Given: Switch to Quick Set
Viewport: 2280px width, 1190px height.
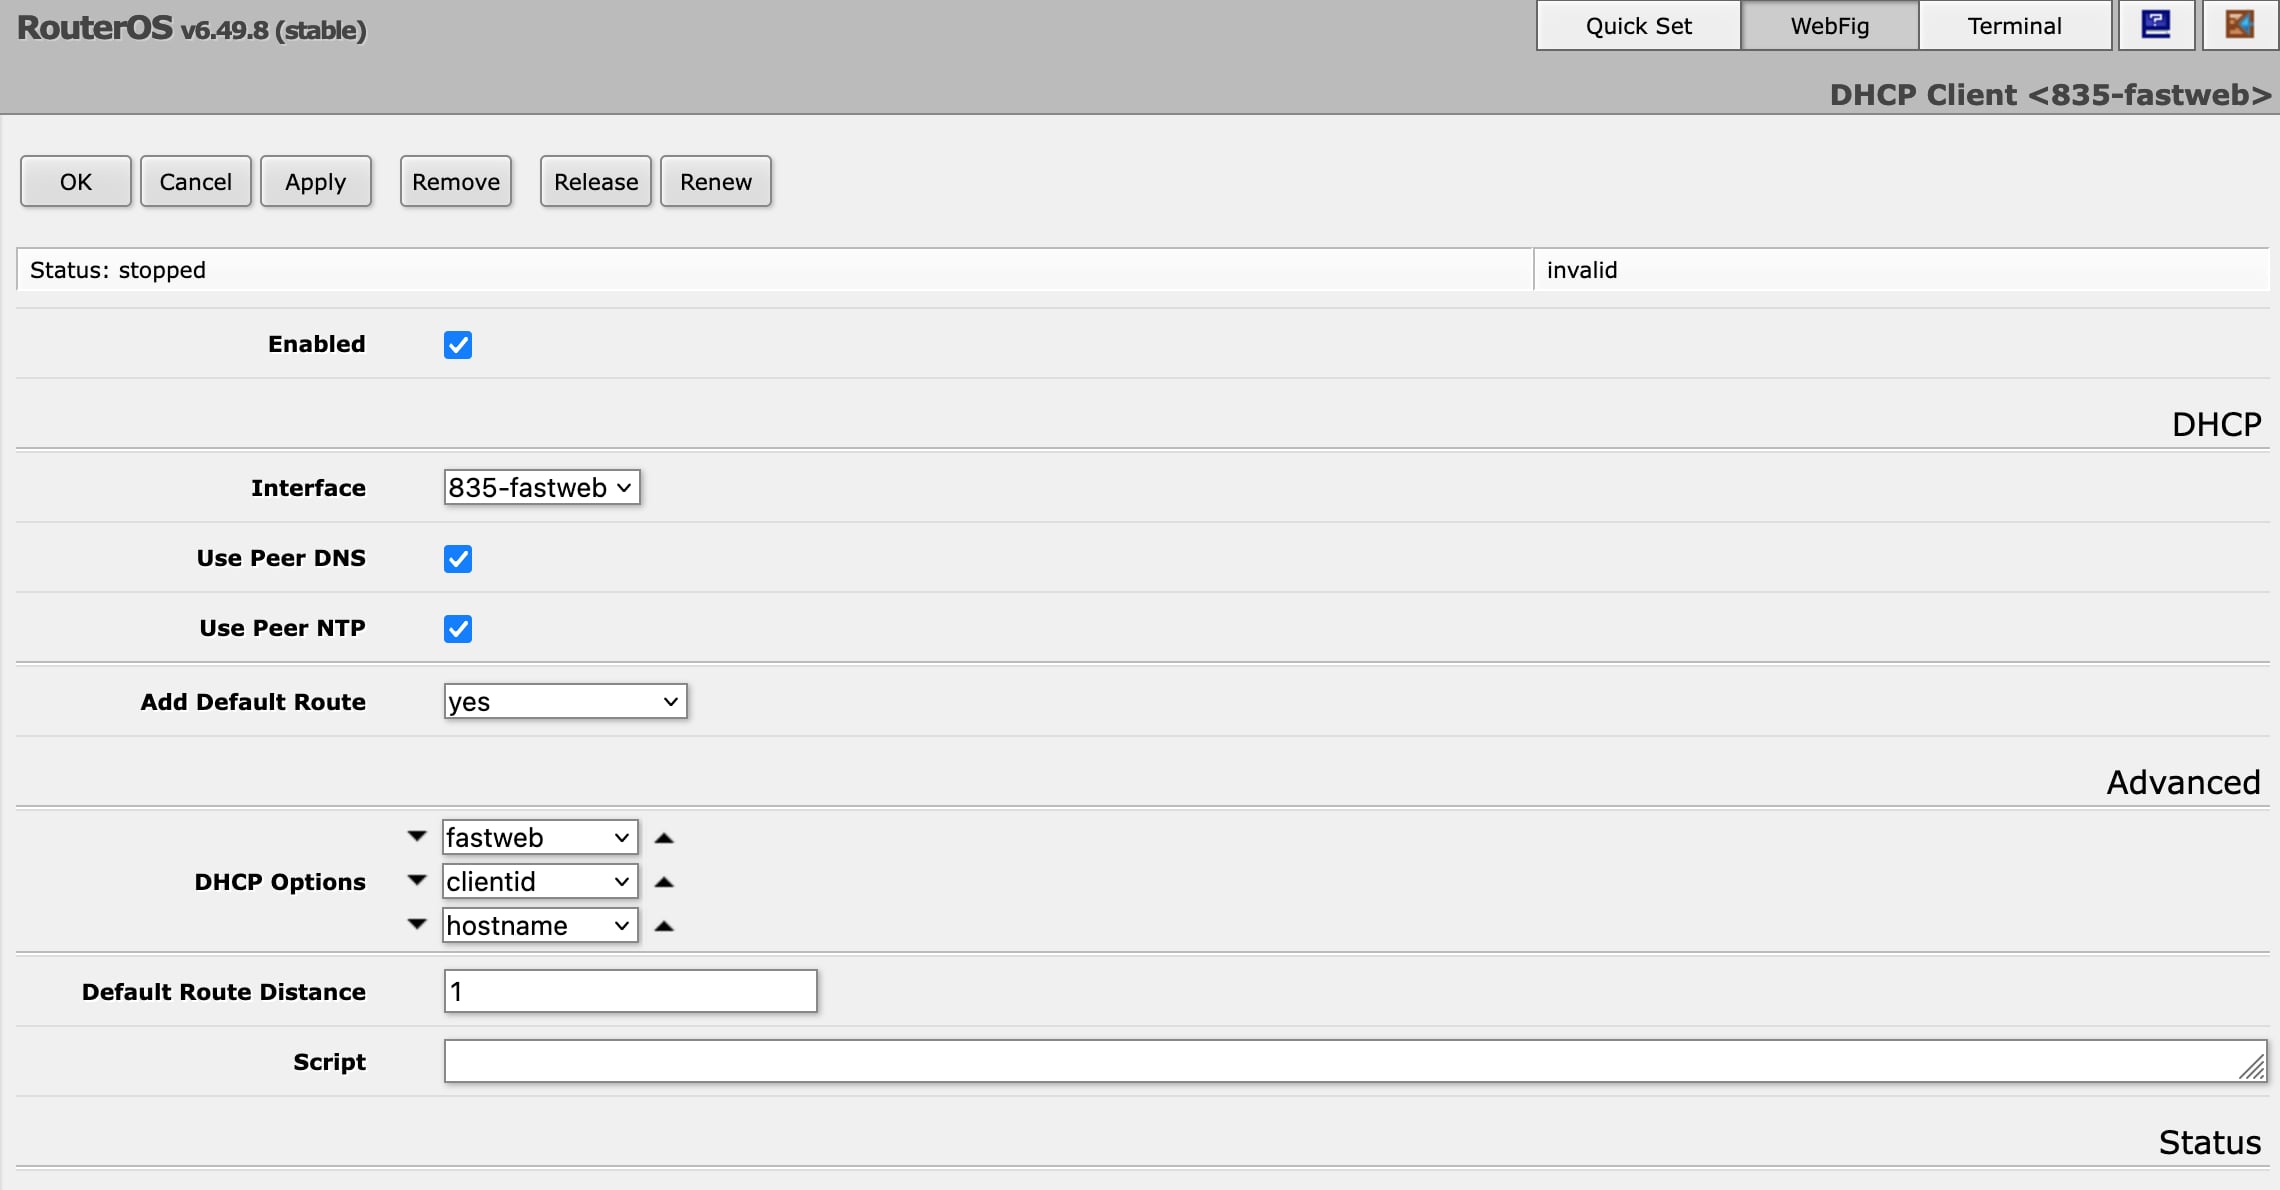Looking at the screenshot, I should tap(1638, 26).
